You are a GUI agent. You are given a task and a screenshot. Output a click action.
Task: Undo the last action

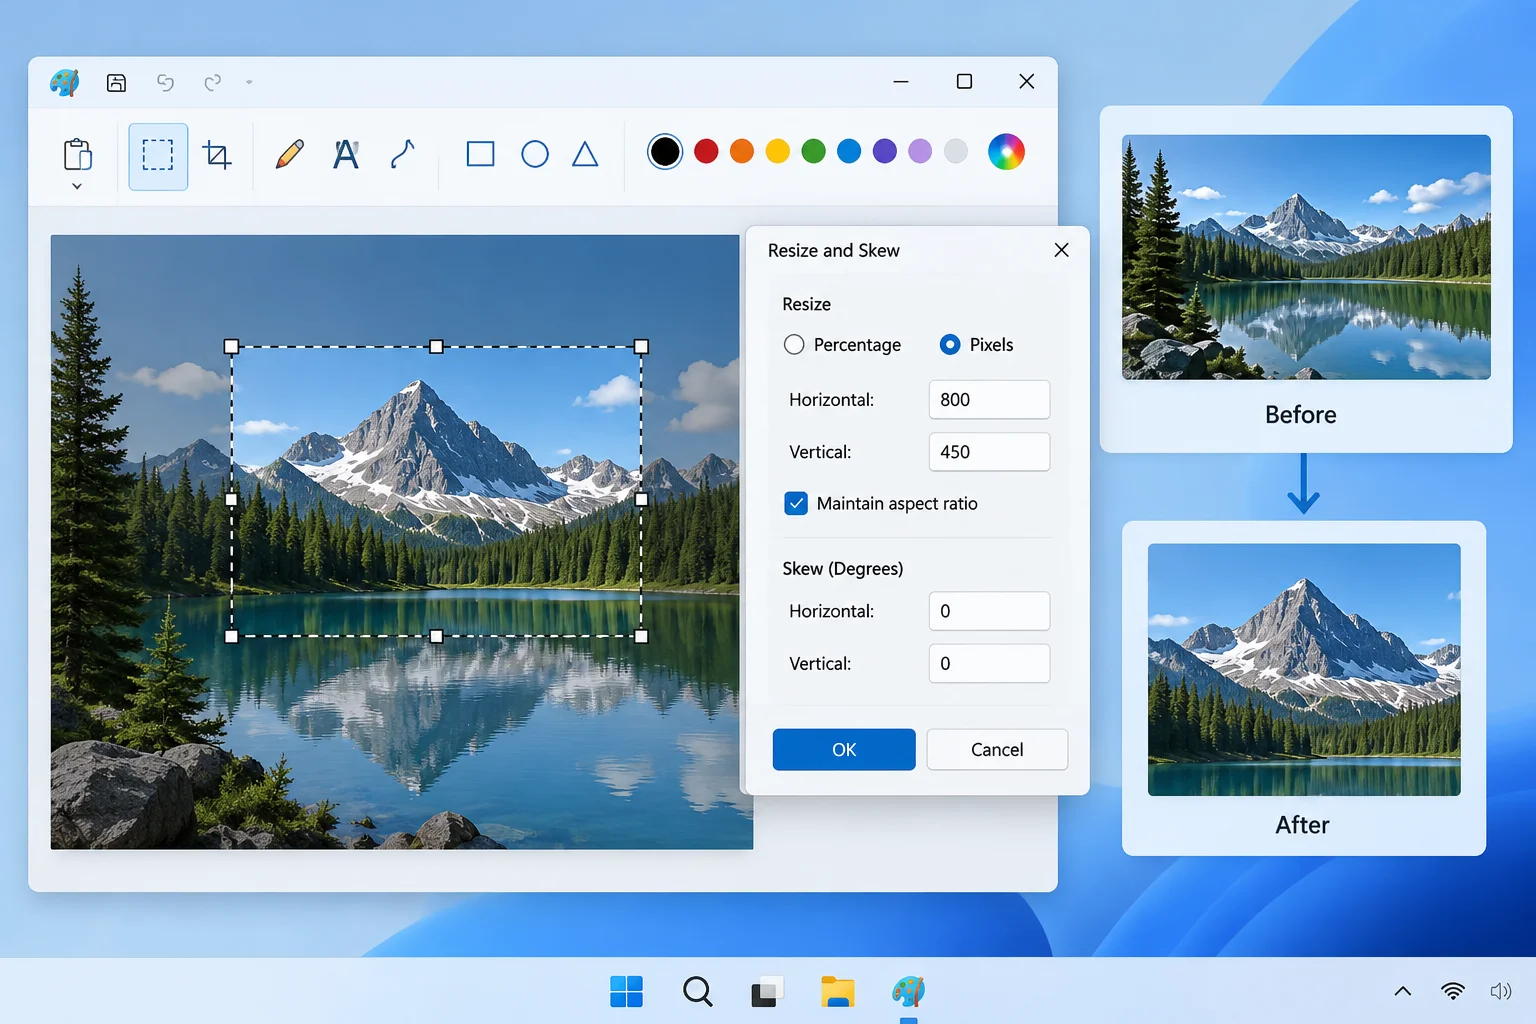click(165, 82)
